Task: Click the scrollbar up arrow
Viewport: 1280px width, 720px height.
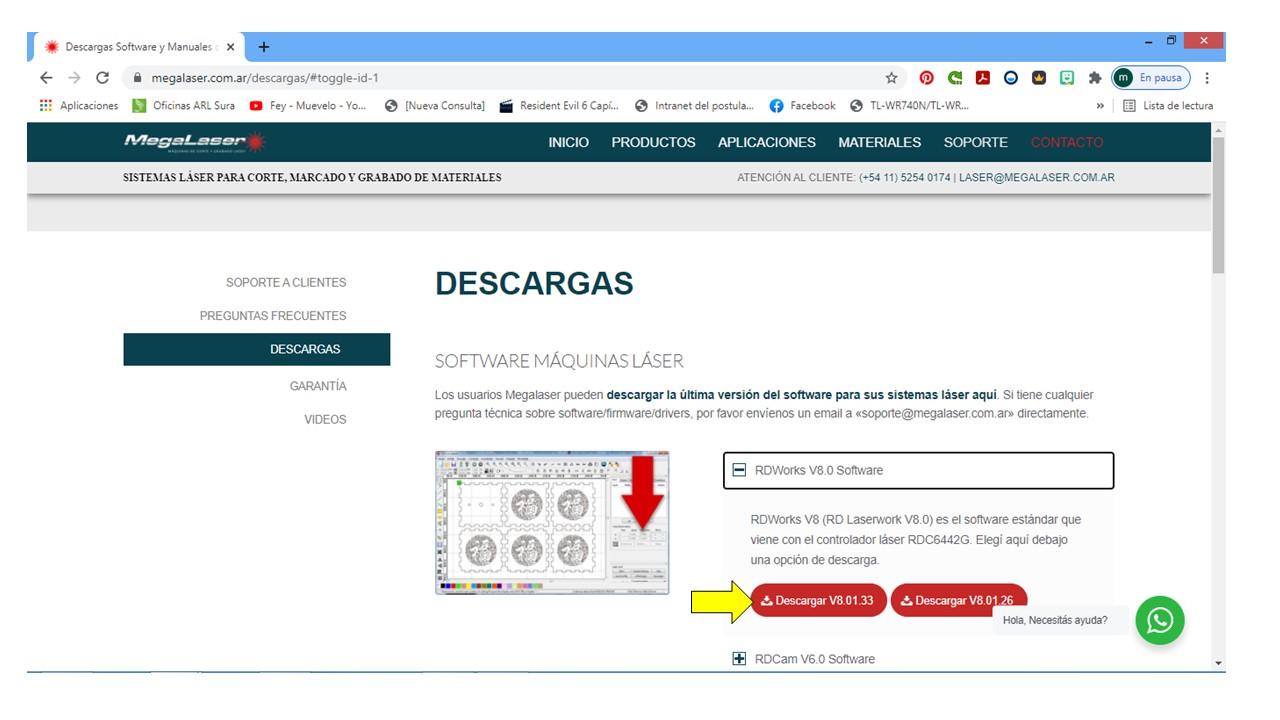Action: coord(1217,130)
